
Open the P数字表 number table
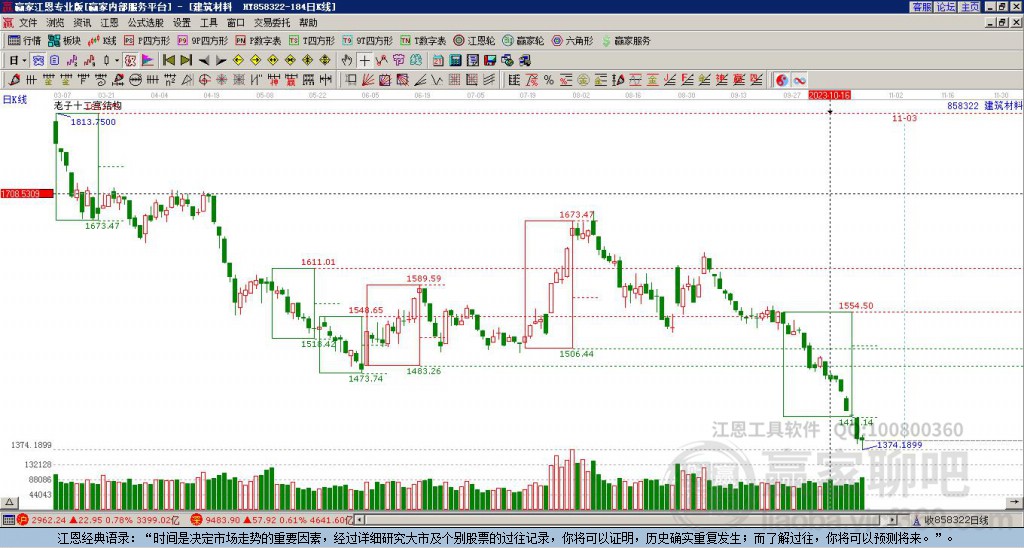(258, 40)
